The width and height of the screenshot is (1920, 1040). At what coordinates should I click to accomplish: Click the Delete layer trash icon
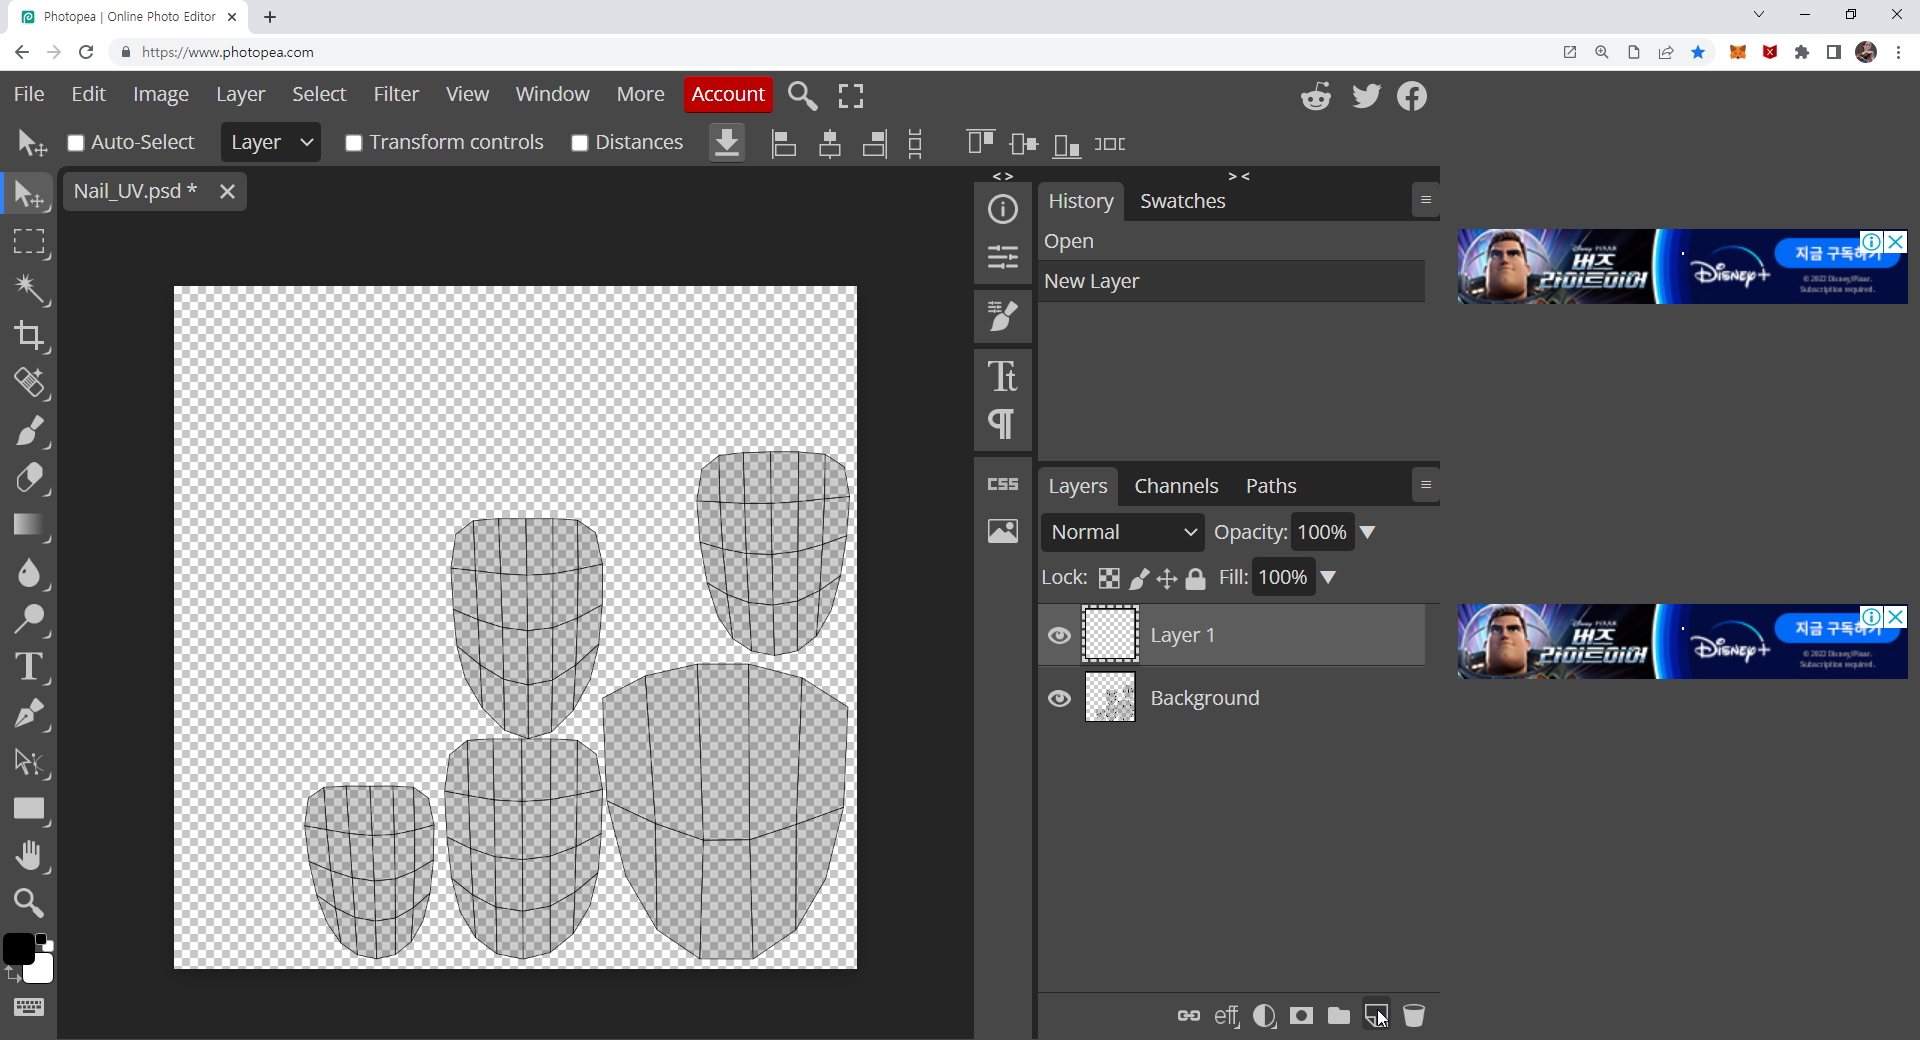[1414, 1016]
